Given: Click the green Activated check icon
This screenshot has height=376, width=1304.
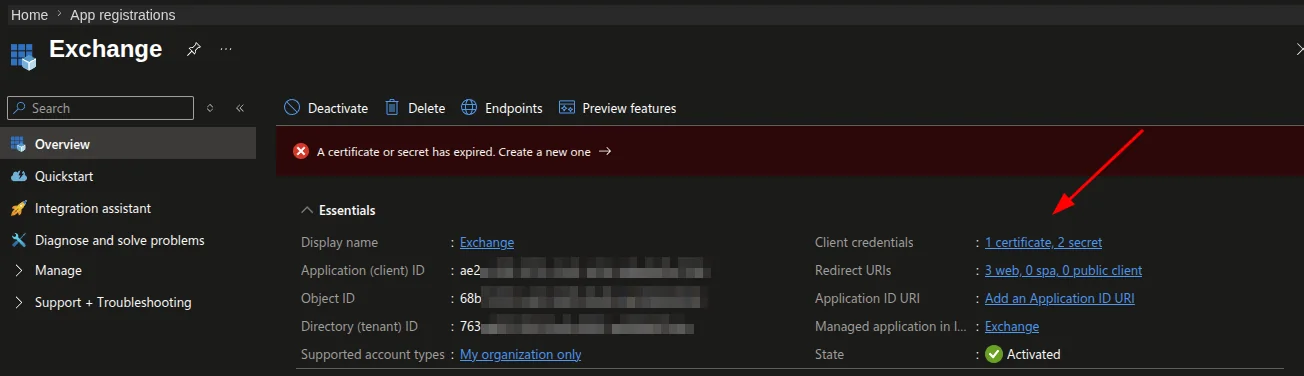Looking at the screenshot, I should point(994,354).
